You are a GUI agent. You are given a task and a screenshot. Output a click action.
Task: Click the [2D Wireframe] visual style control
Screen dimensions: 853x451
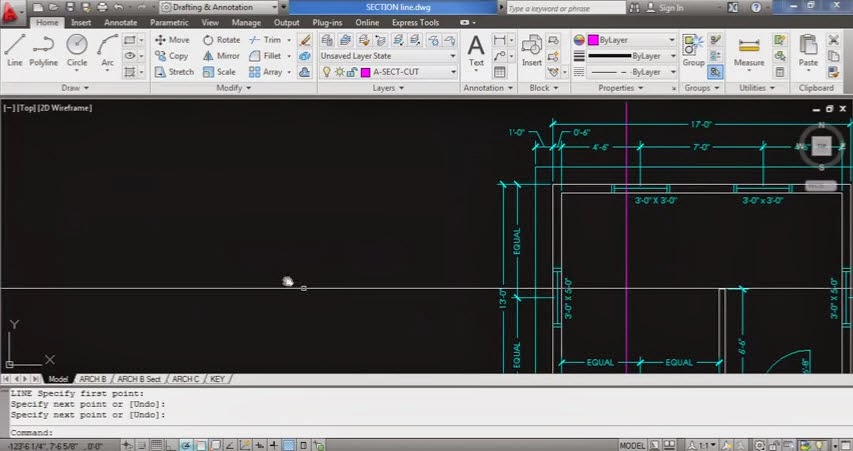coord(65,108)
